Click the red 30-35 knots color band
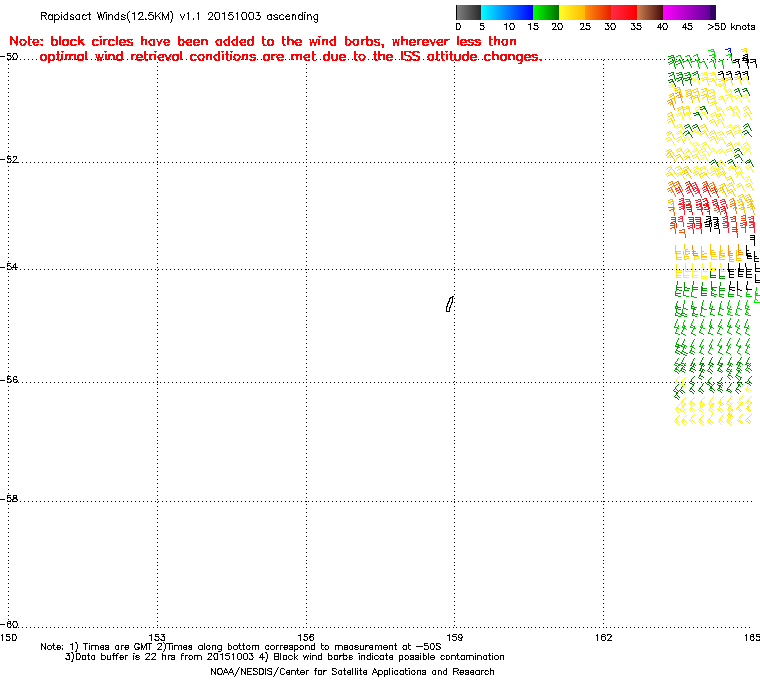 pos(624,12)
